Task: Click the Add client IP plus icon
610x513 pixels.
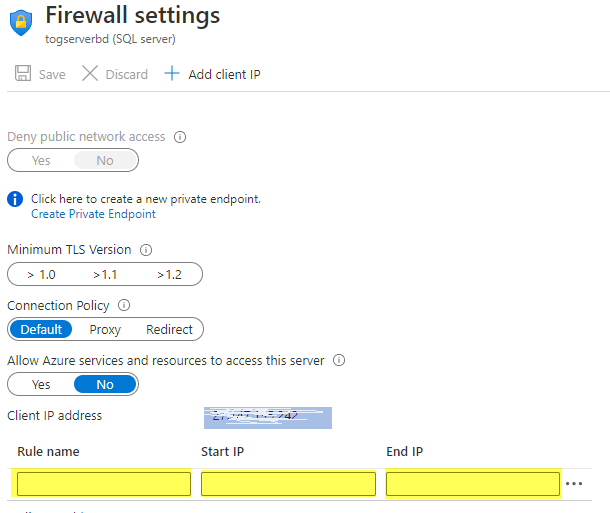Action: [x=171, y=74]
